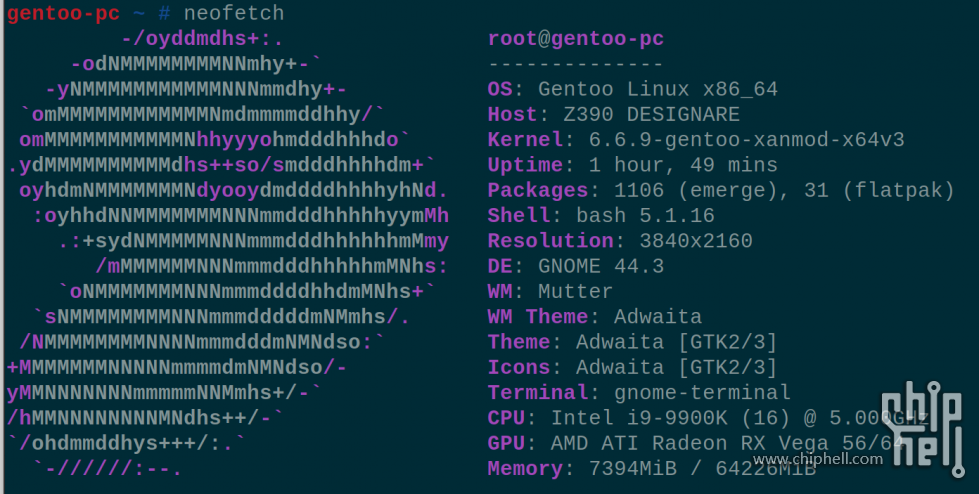Click the WM value 'Mutter'
Image resolution: width=979 pixels, height=494 pixels.
(576, 292)
